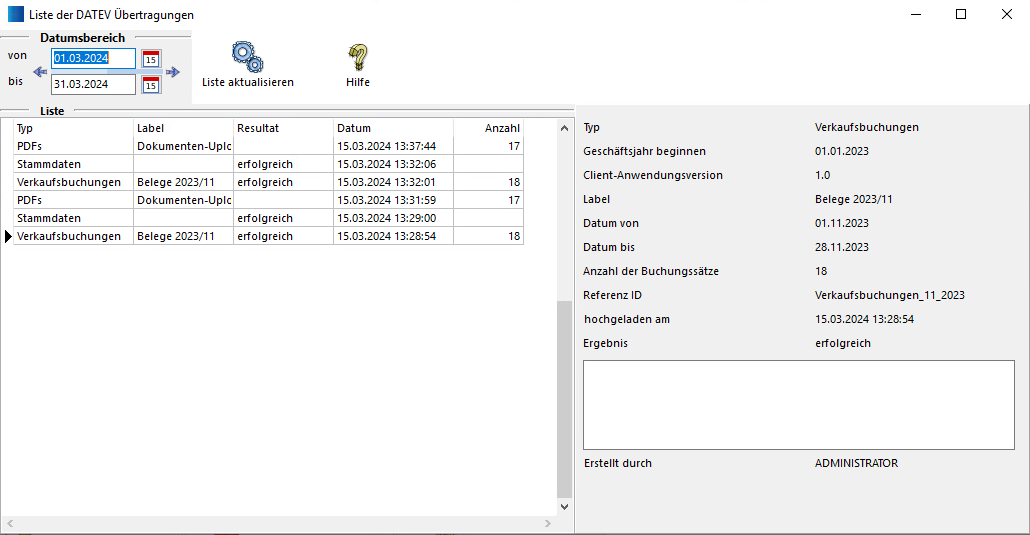This screenshot has height=535, width=1030.
Task: Select PDFs row from 13:37:44
Action: click(73, 146)
